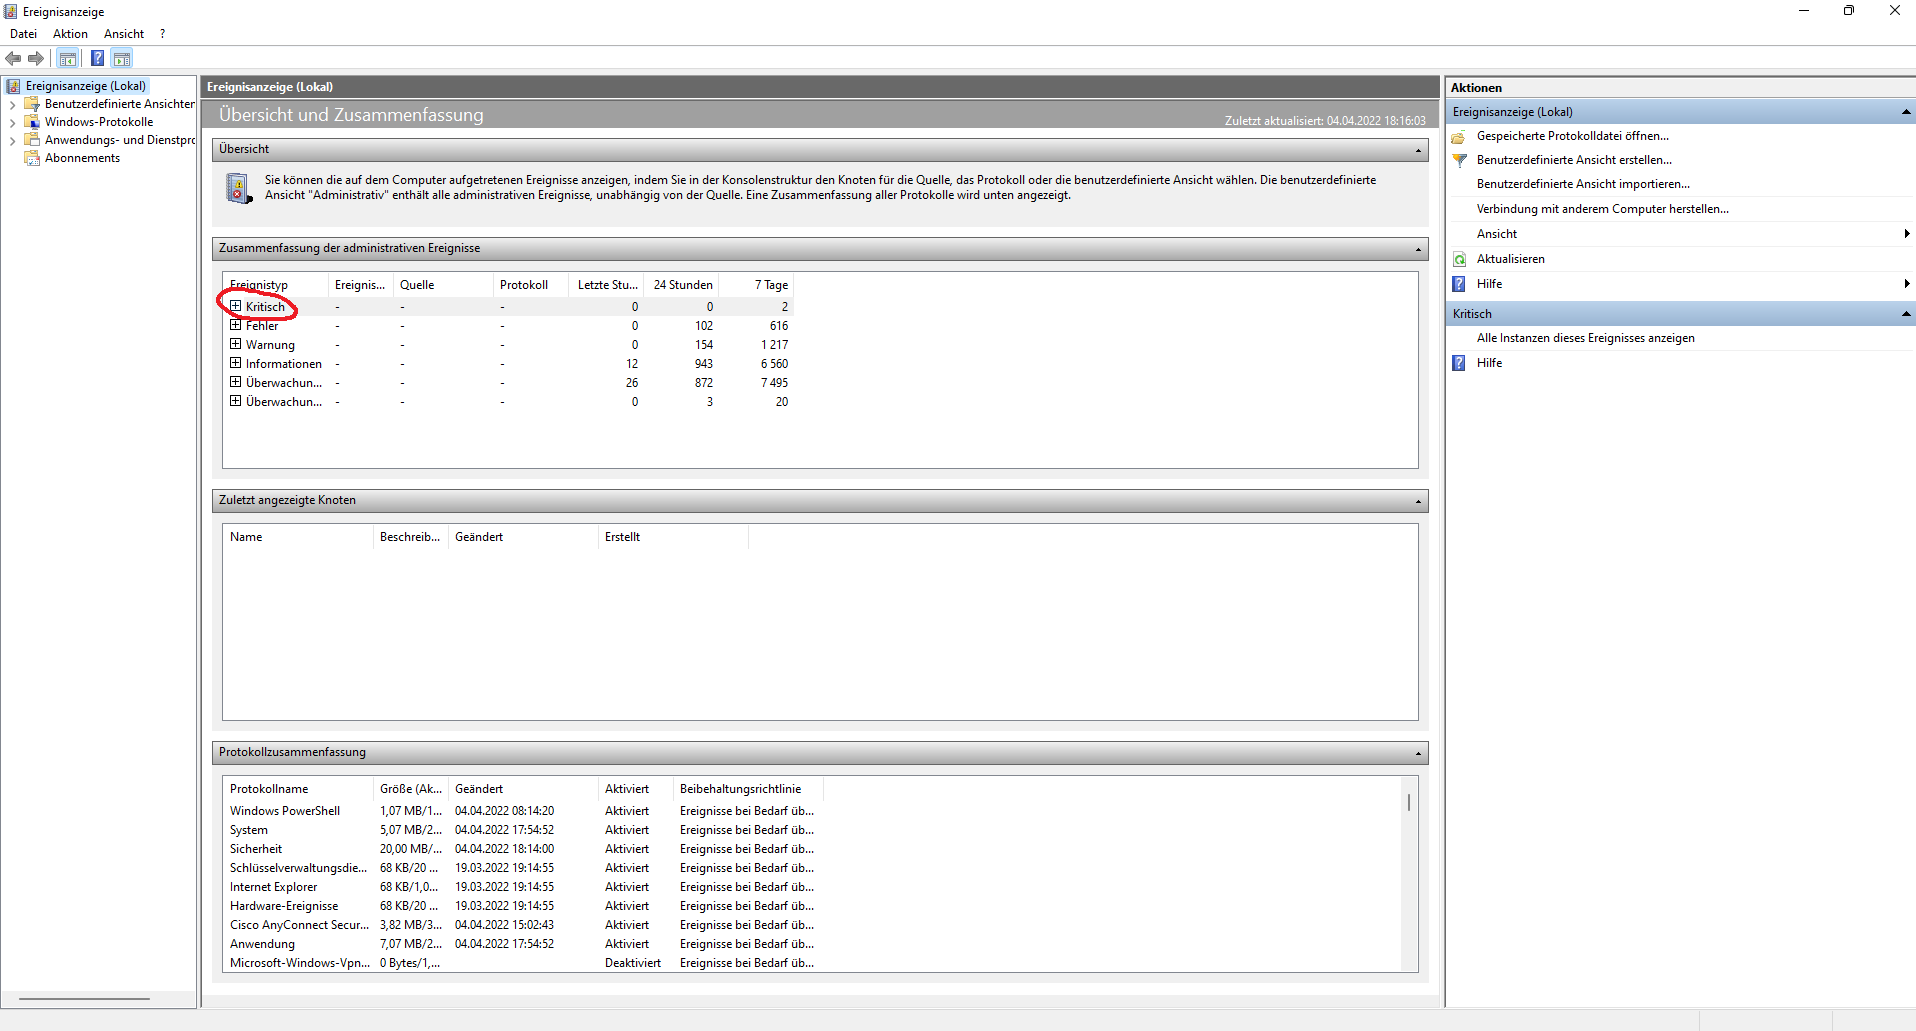1916x1031 pixels.
Task: Click Benutzerdefinierte Ansicht importieren action
Action: tap(1583, 184)
